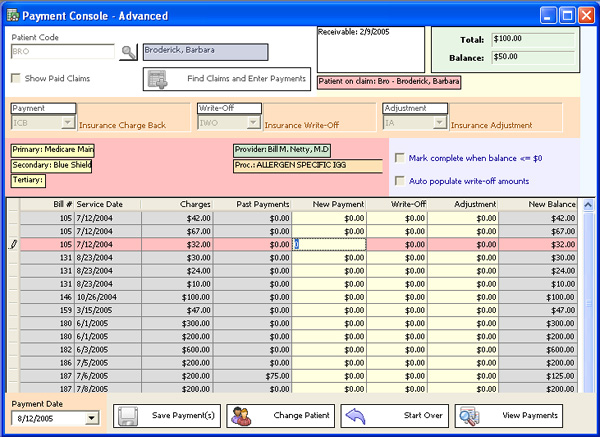Click the Service Date column header
600x437 pixels.
pyautogui.click(x=107, y=204)
